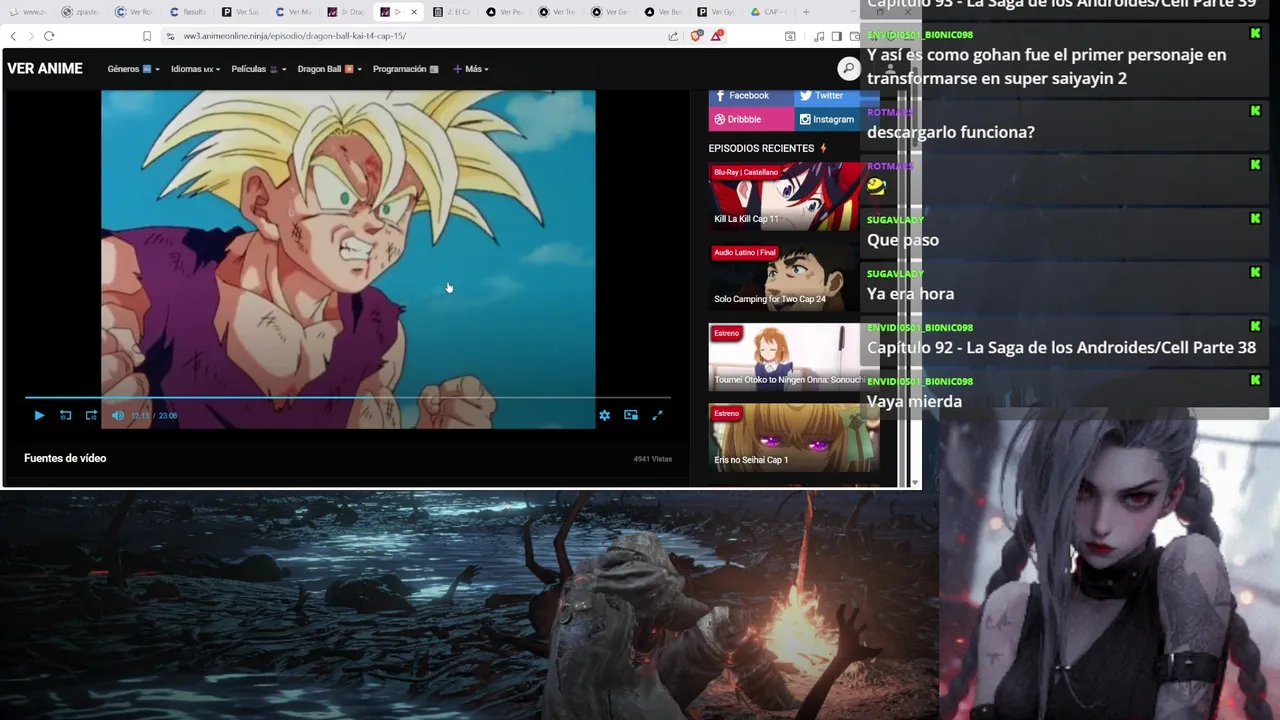Image resolution: width=1280 pixels, height=720 pixels.
Task: Open the Dribbble social button
Action: point(751,119)
